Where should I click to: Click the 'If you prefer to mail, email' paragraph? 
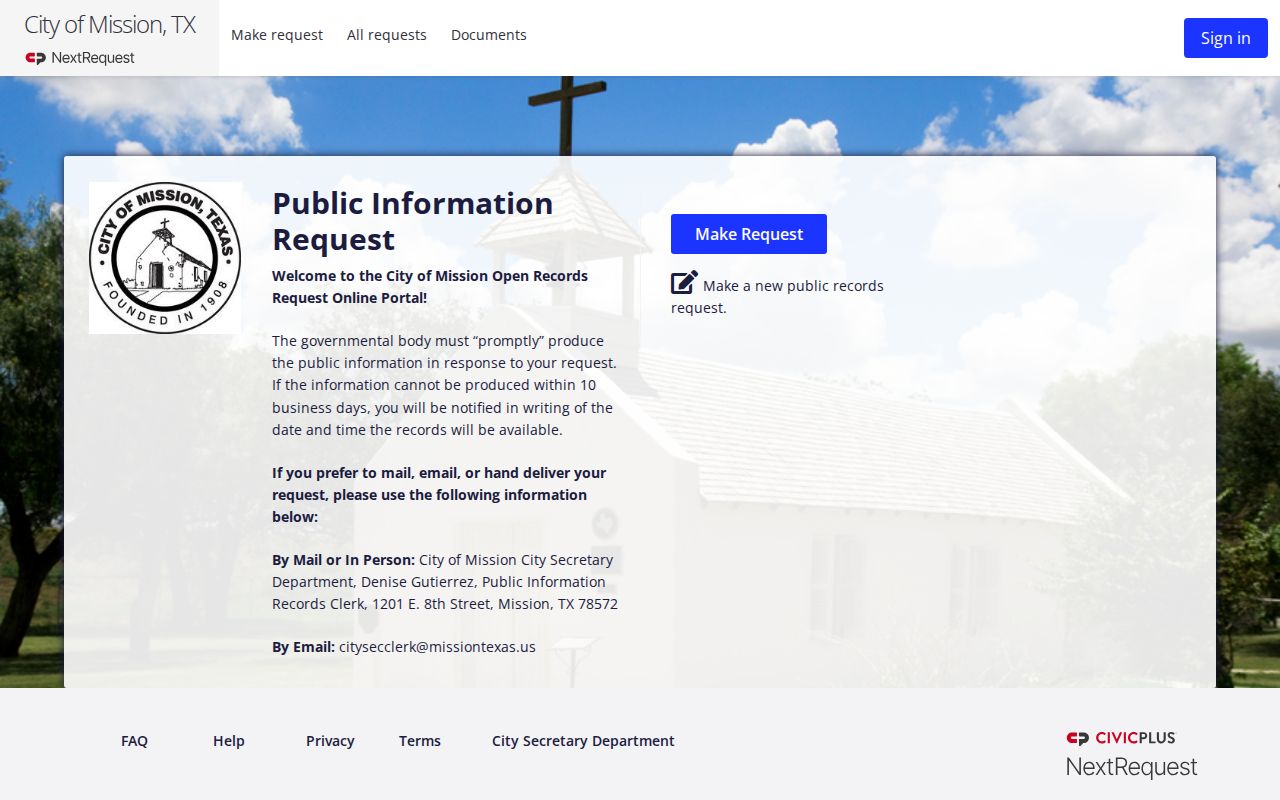tap(439, 495)
